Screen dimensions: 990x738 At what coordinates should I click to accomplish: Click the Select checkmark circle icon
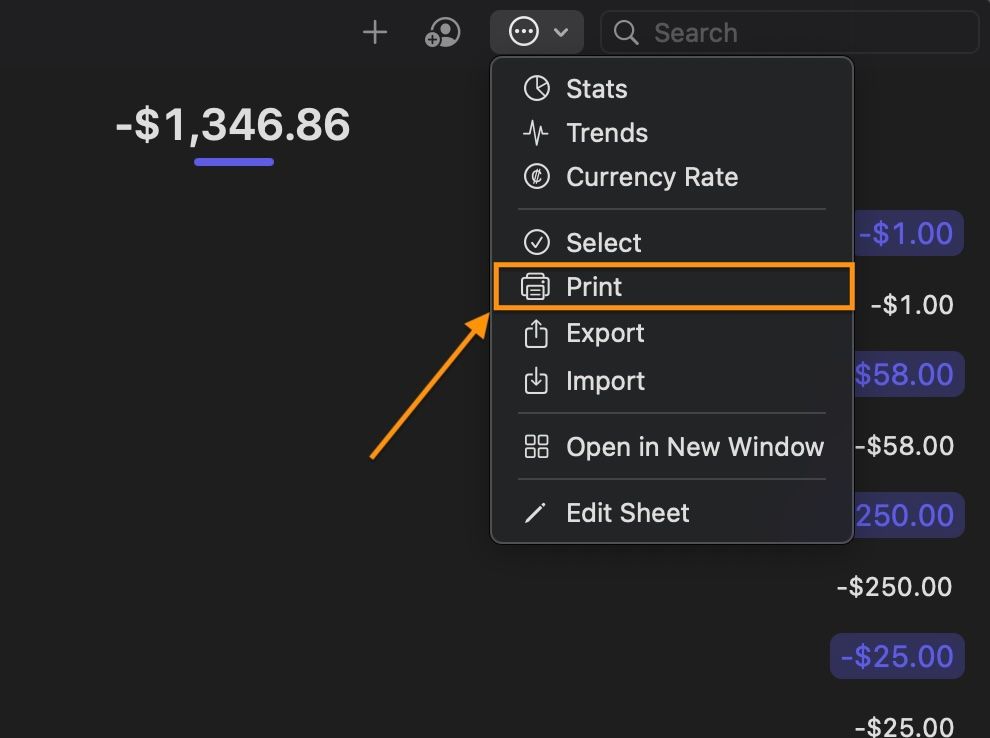[537, 243]
